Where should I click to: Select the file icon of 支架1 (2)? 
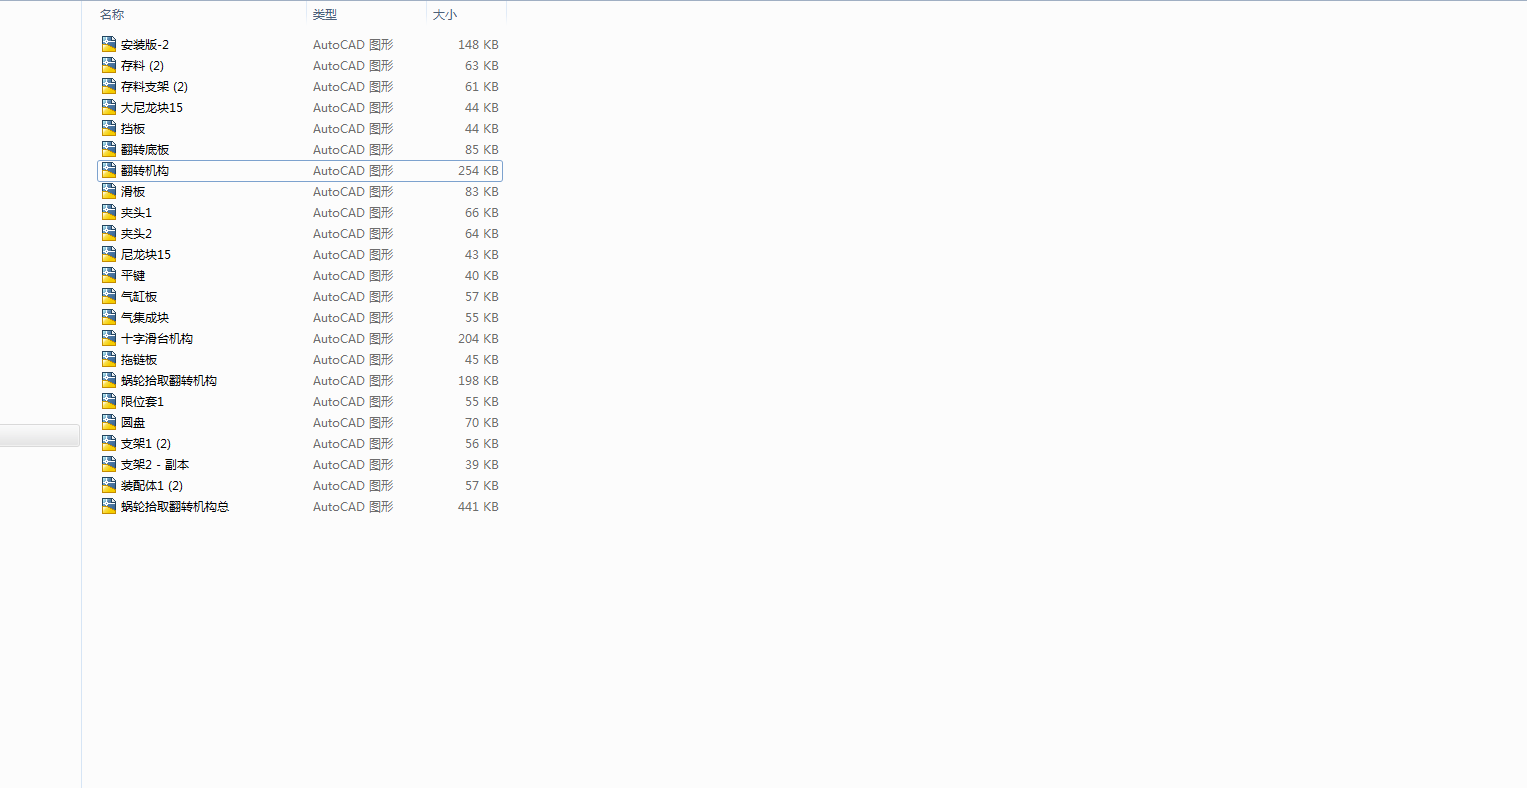pyautogui.click(x=109, y=443)
